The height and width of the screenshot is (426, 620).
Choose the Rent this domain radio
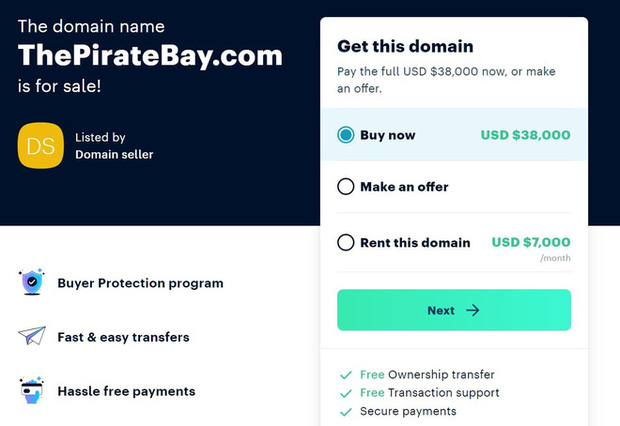(x=346, y=242)
